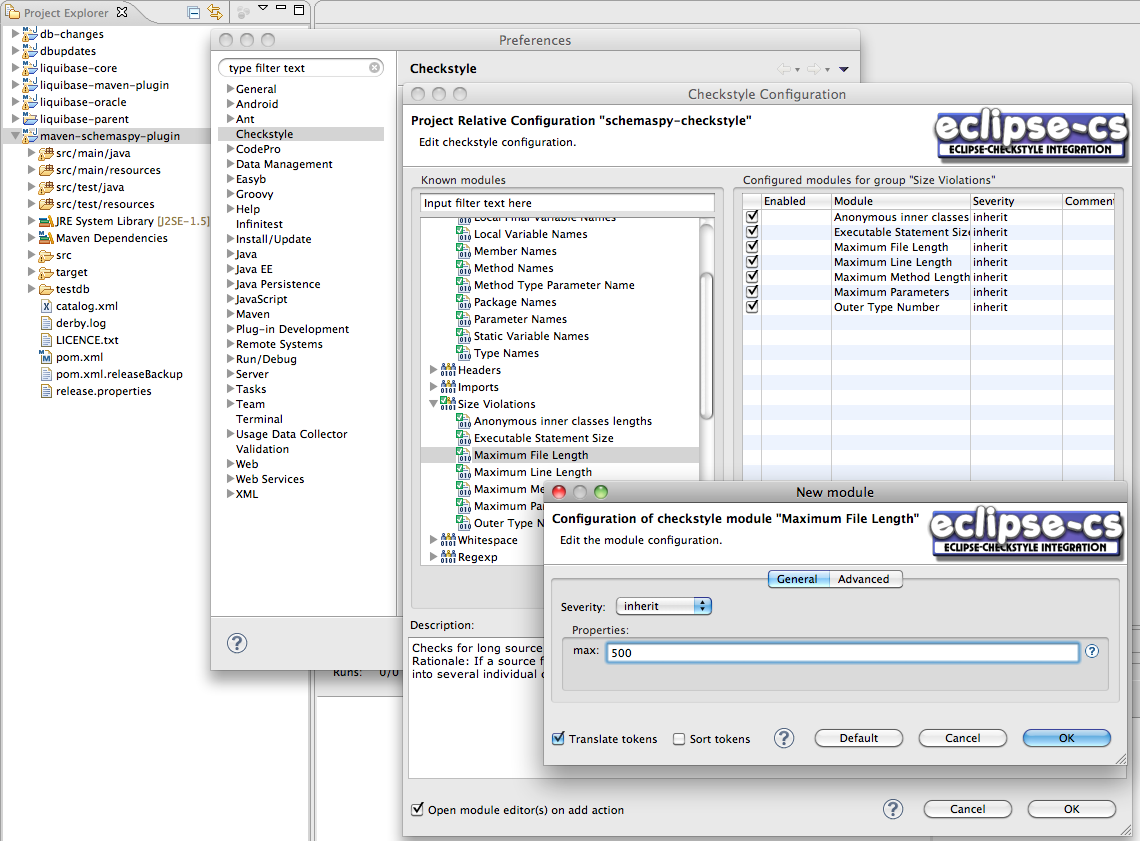Select the Module column header

[901, 201]
